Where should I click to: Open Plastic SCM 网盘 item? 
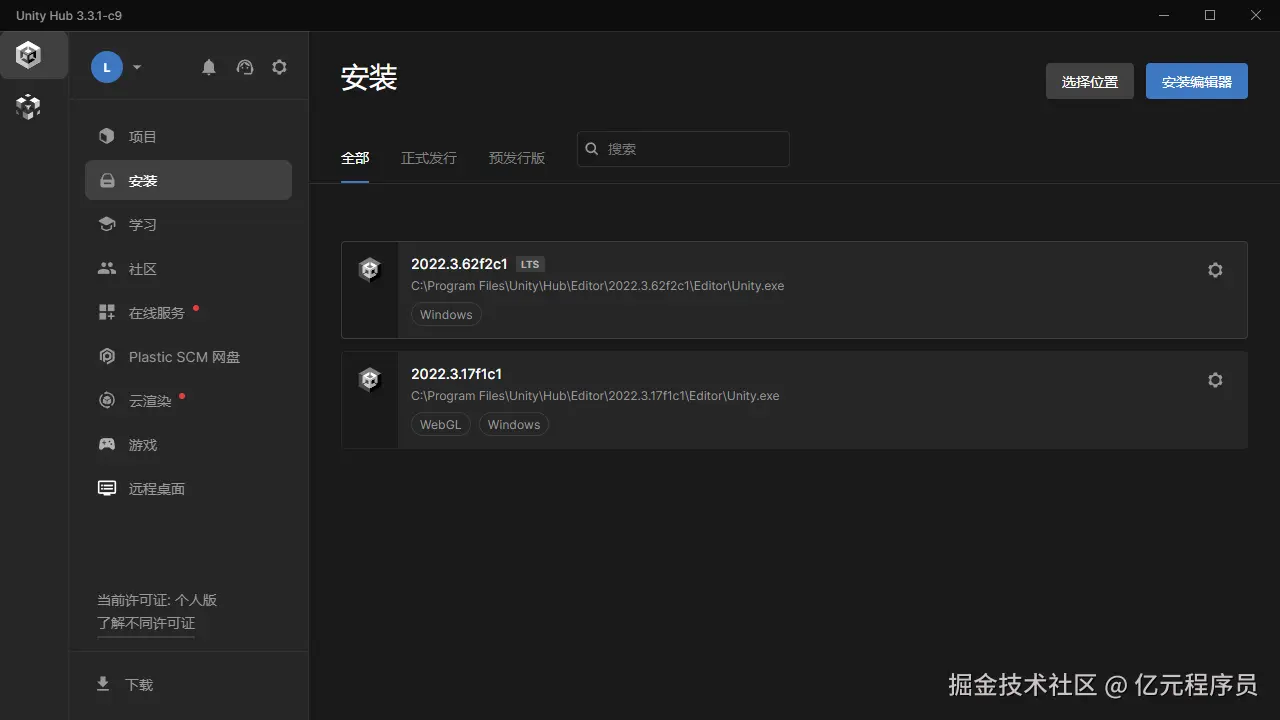pos(188,357)
